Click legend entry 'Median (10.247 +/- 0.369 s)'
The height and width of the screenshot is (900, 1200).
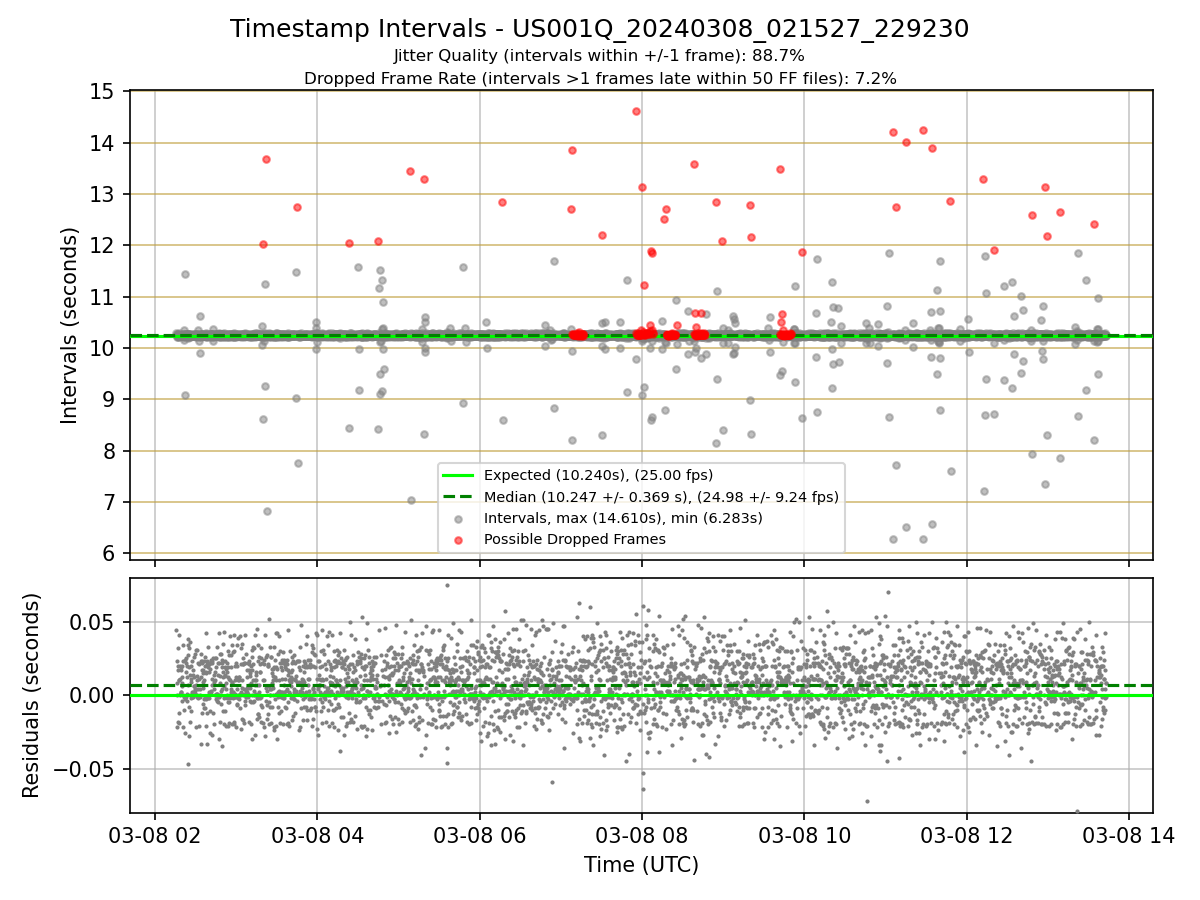click(x=661, y=497)
